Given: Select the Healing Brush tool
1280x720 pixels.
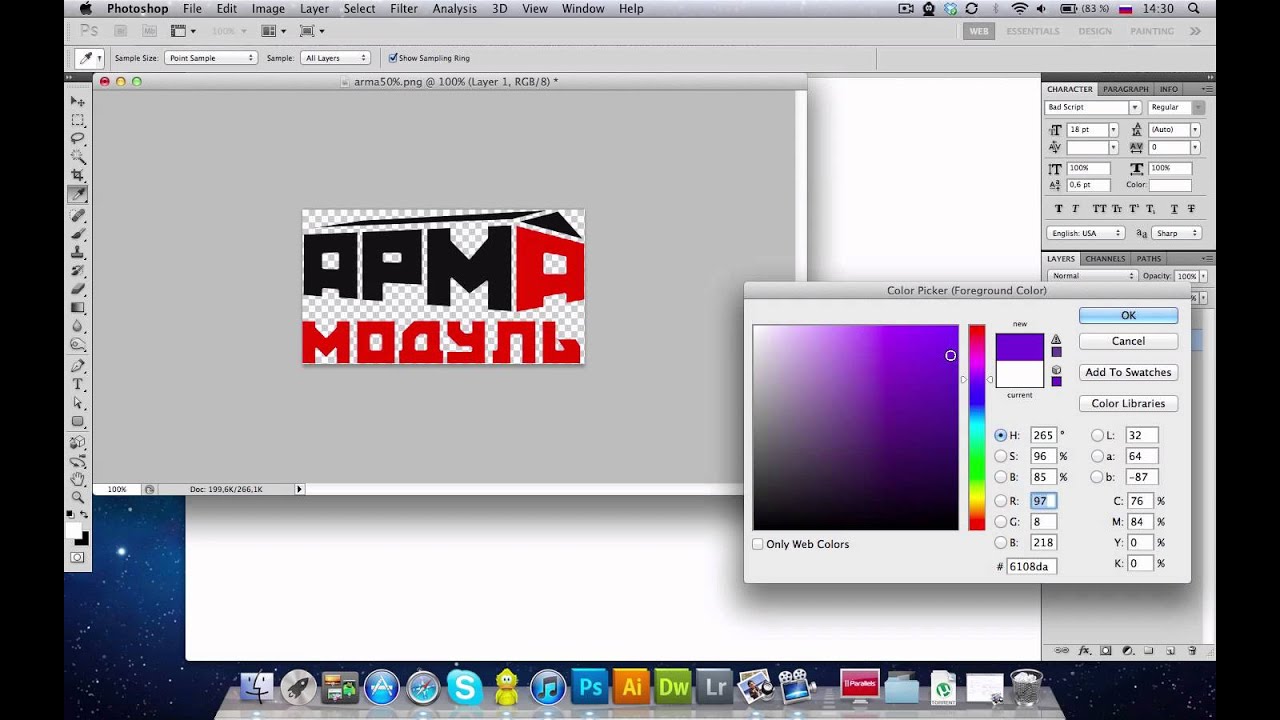Looking at the screenshot, I should point(77,215).
